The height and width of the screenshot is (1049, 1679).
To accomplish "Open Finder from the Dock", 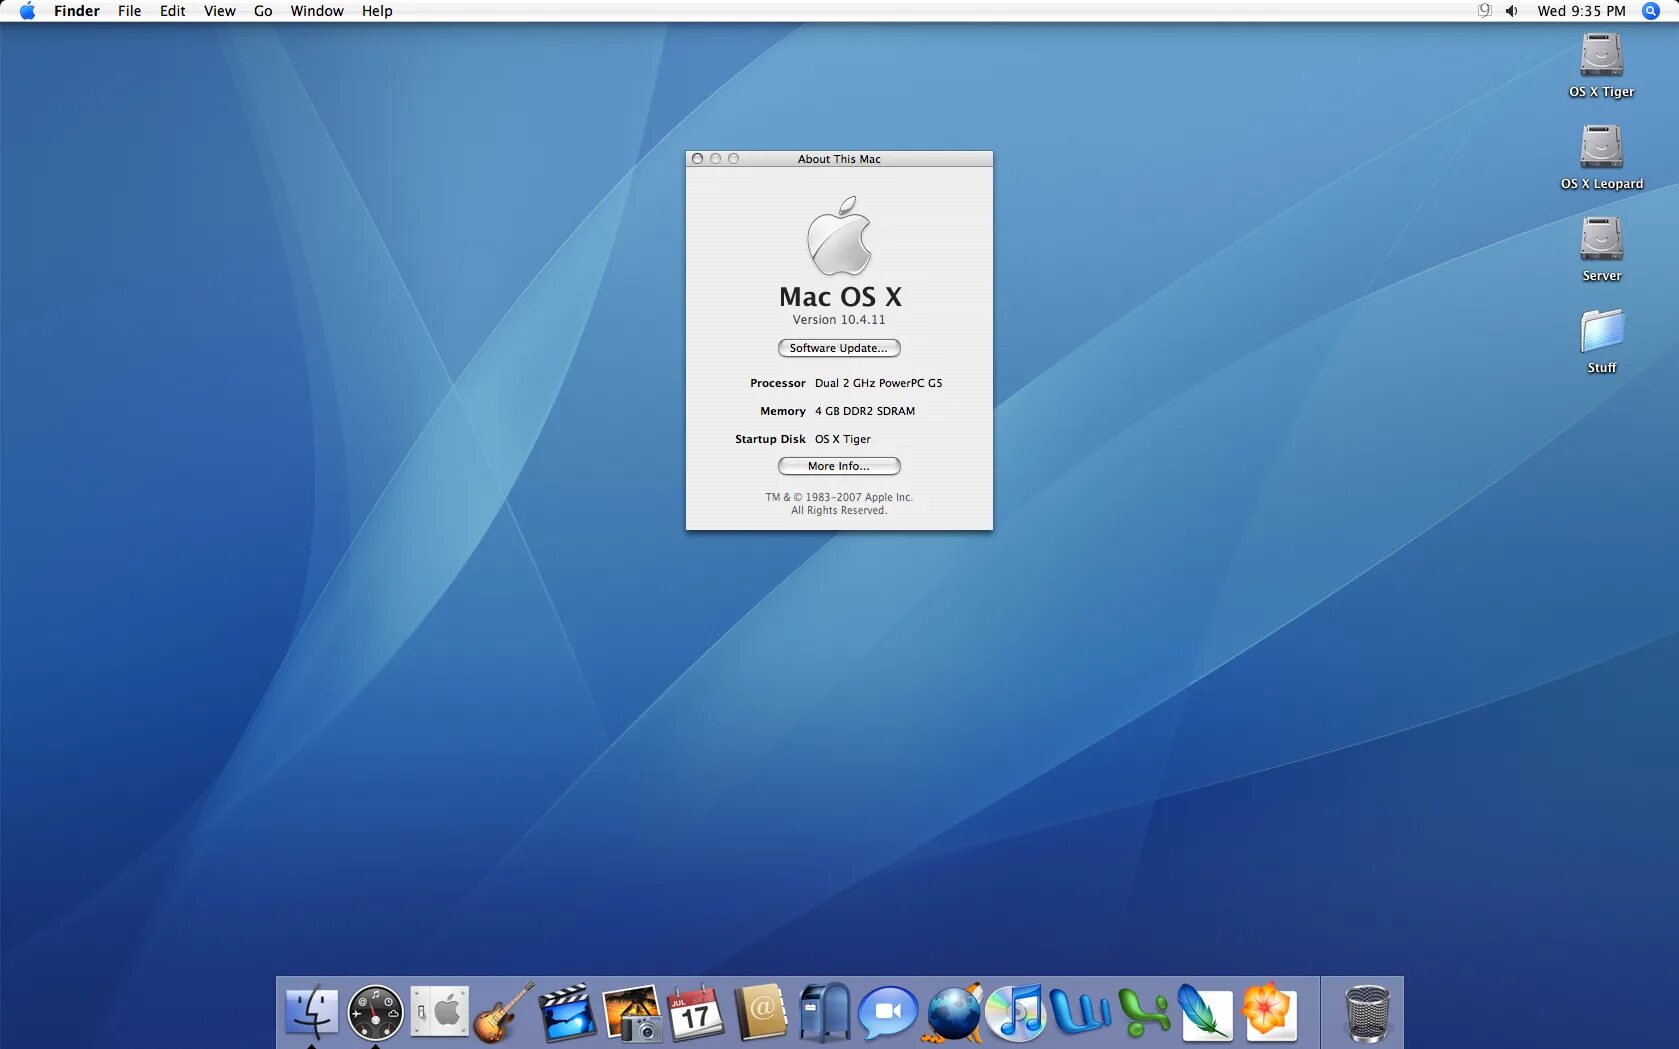I will (311, 1012).
